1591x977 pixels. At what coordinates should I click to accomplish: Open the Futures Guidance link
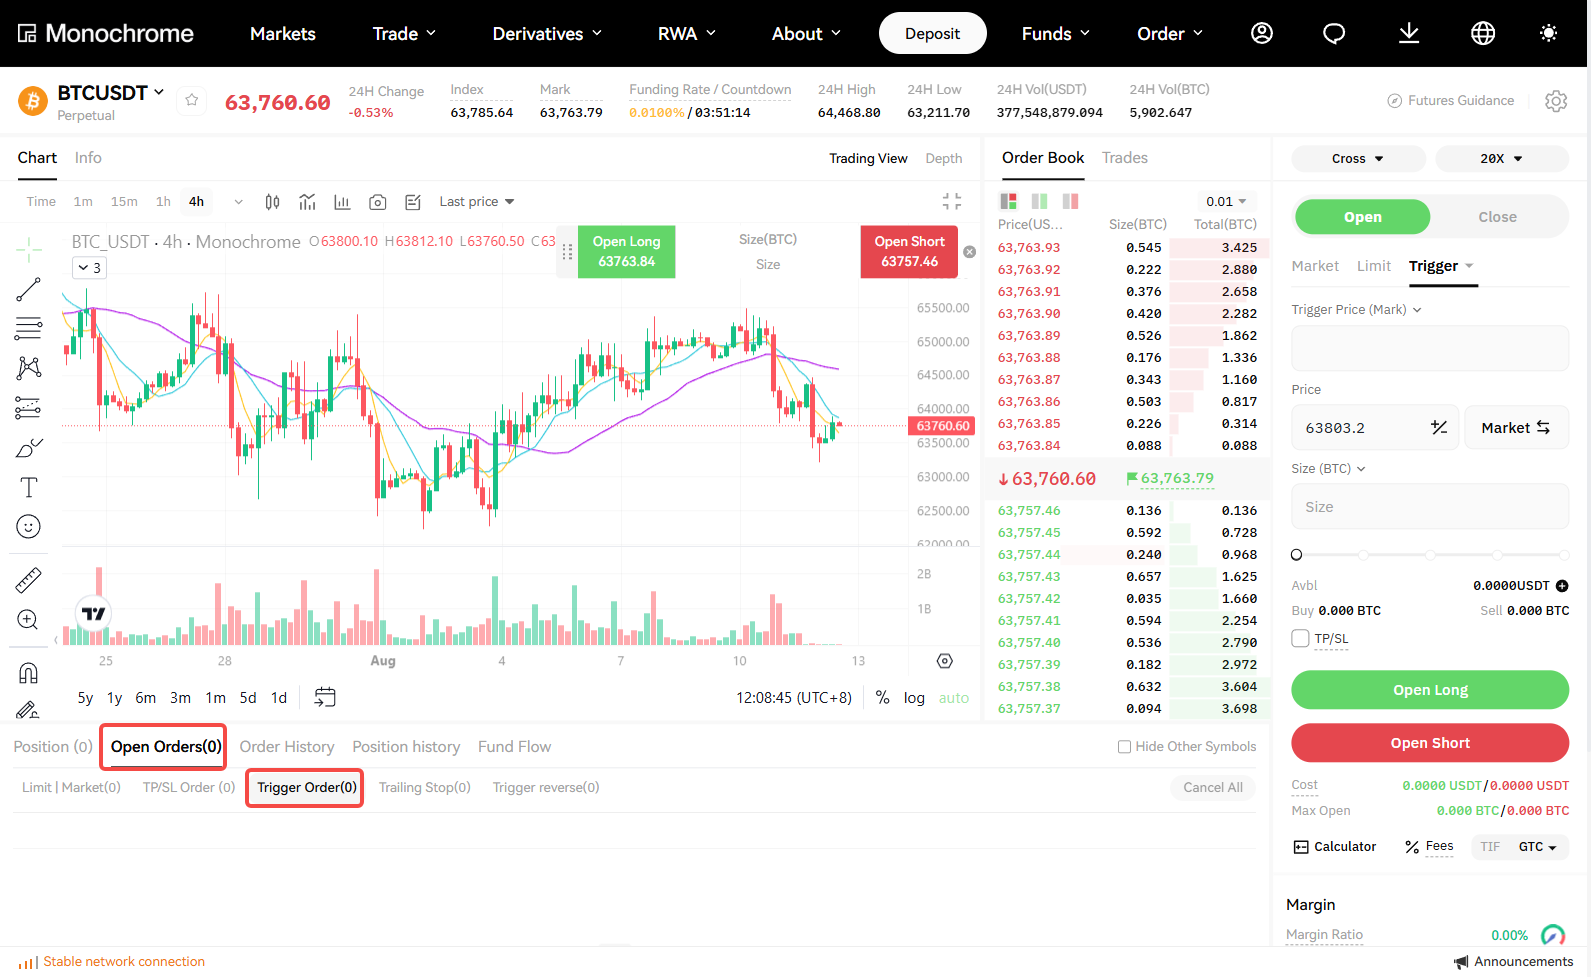[x=1451, y=101]
